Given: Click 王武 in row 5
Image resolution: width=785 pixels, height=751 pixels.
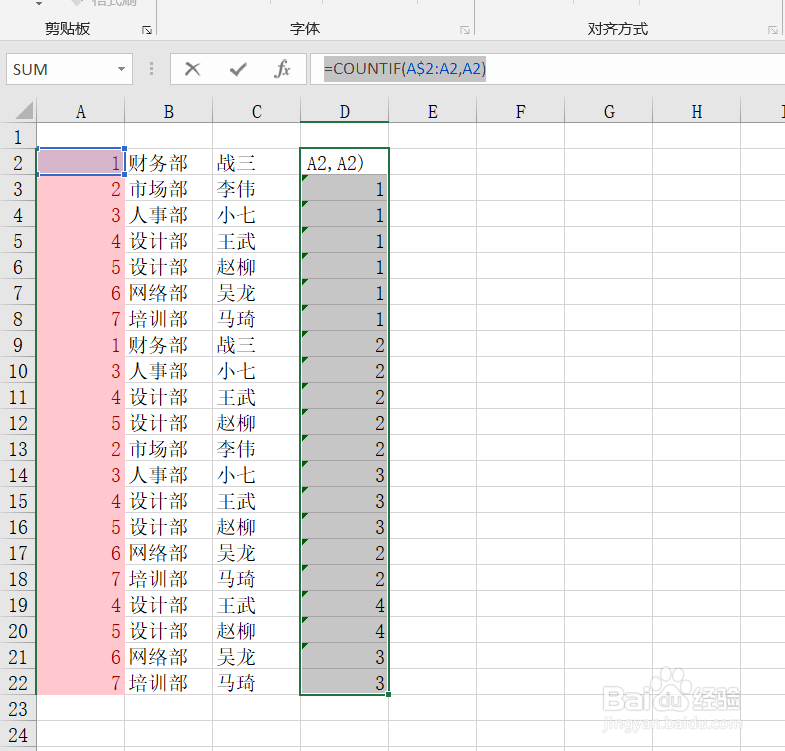Looking at the screenshot, I should pos(236,241).
